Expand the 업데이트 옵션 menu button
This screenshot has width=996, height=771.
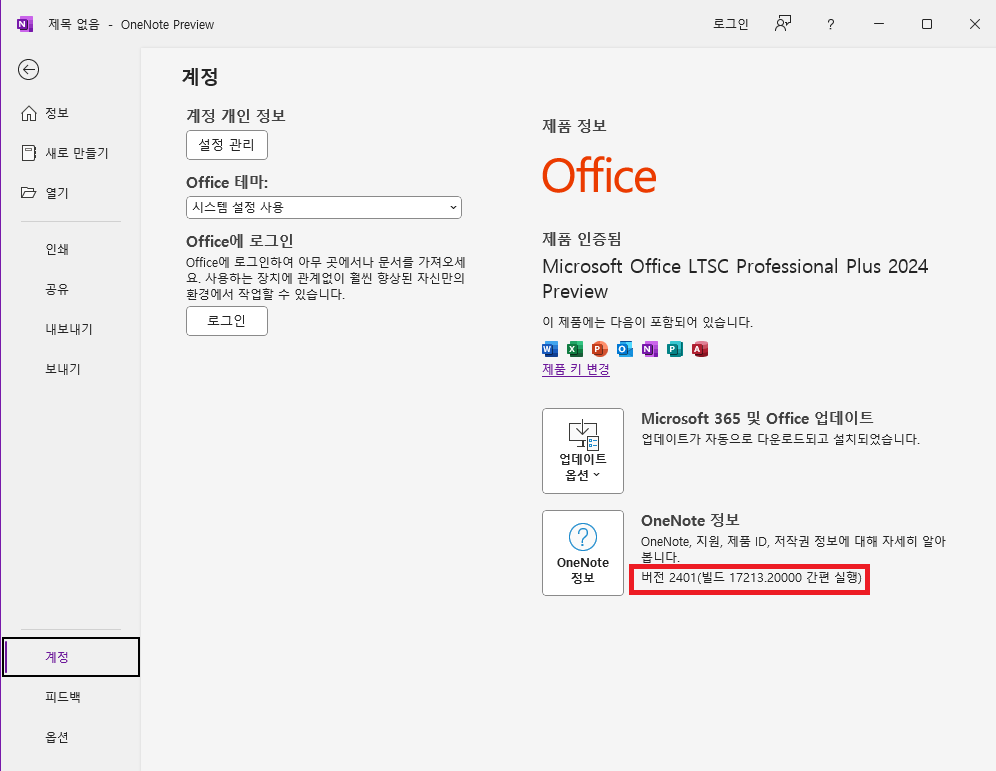582,451
